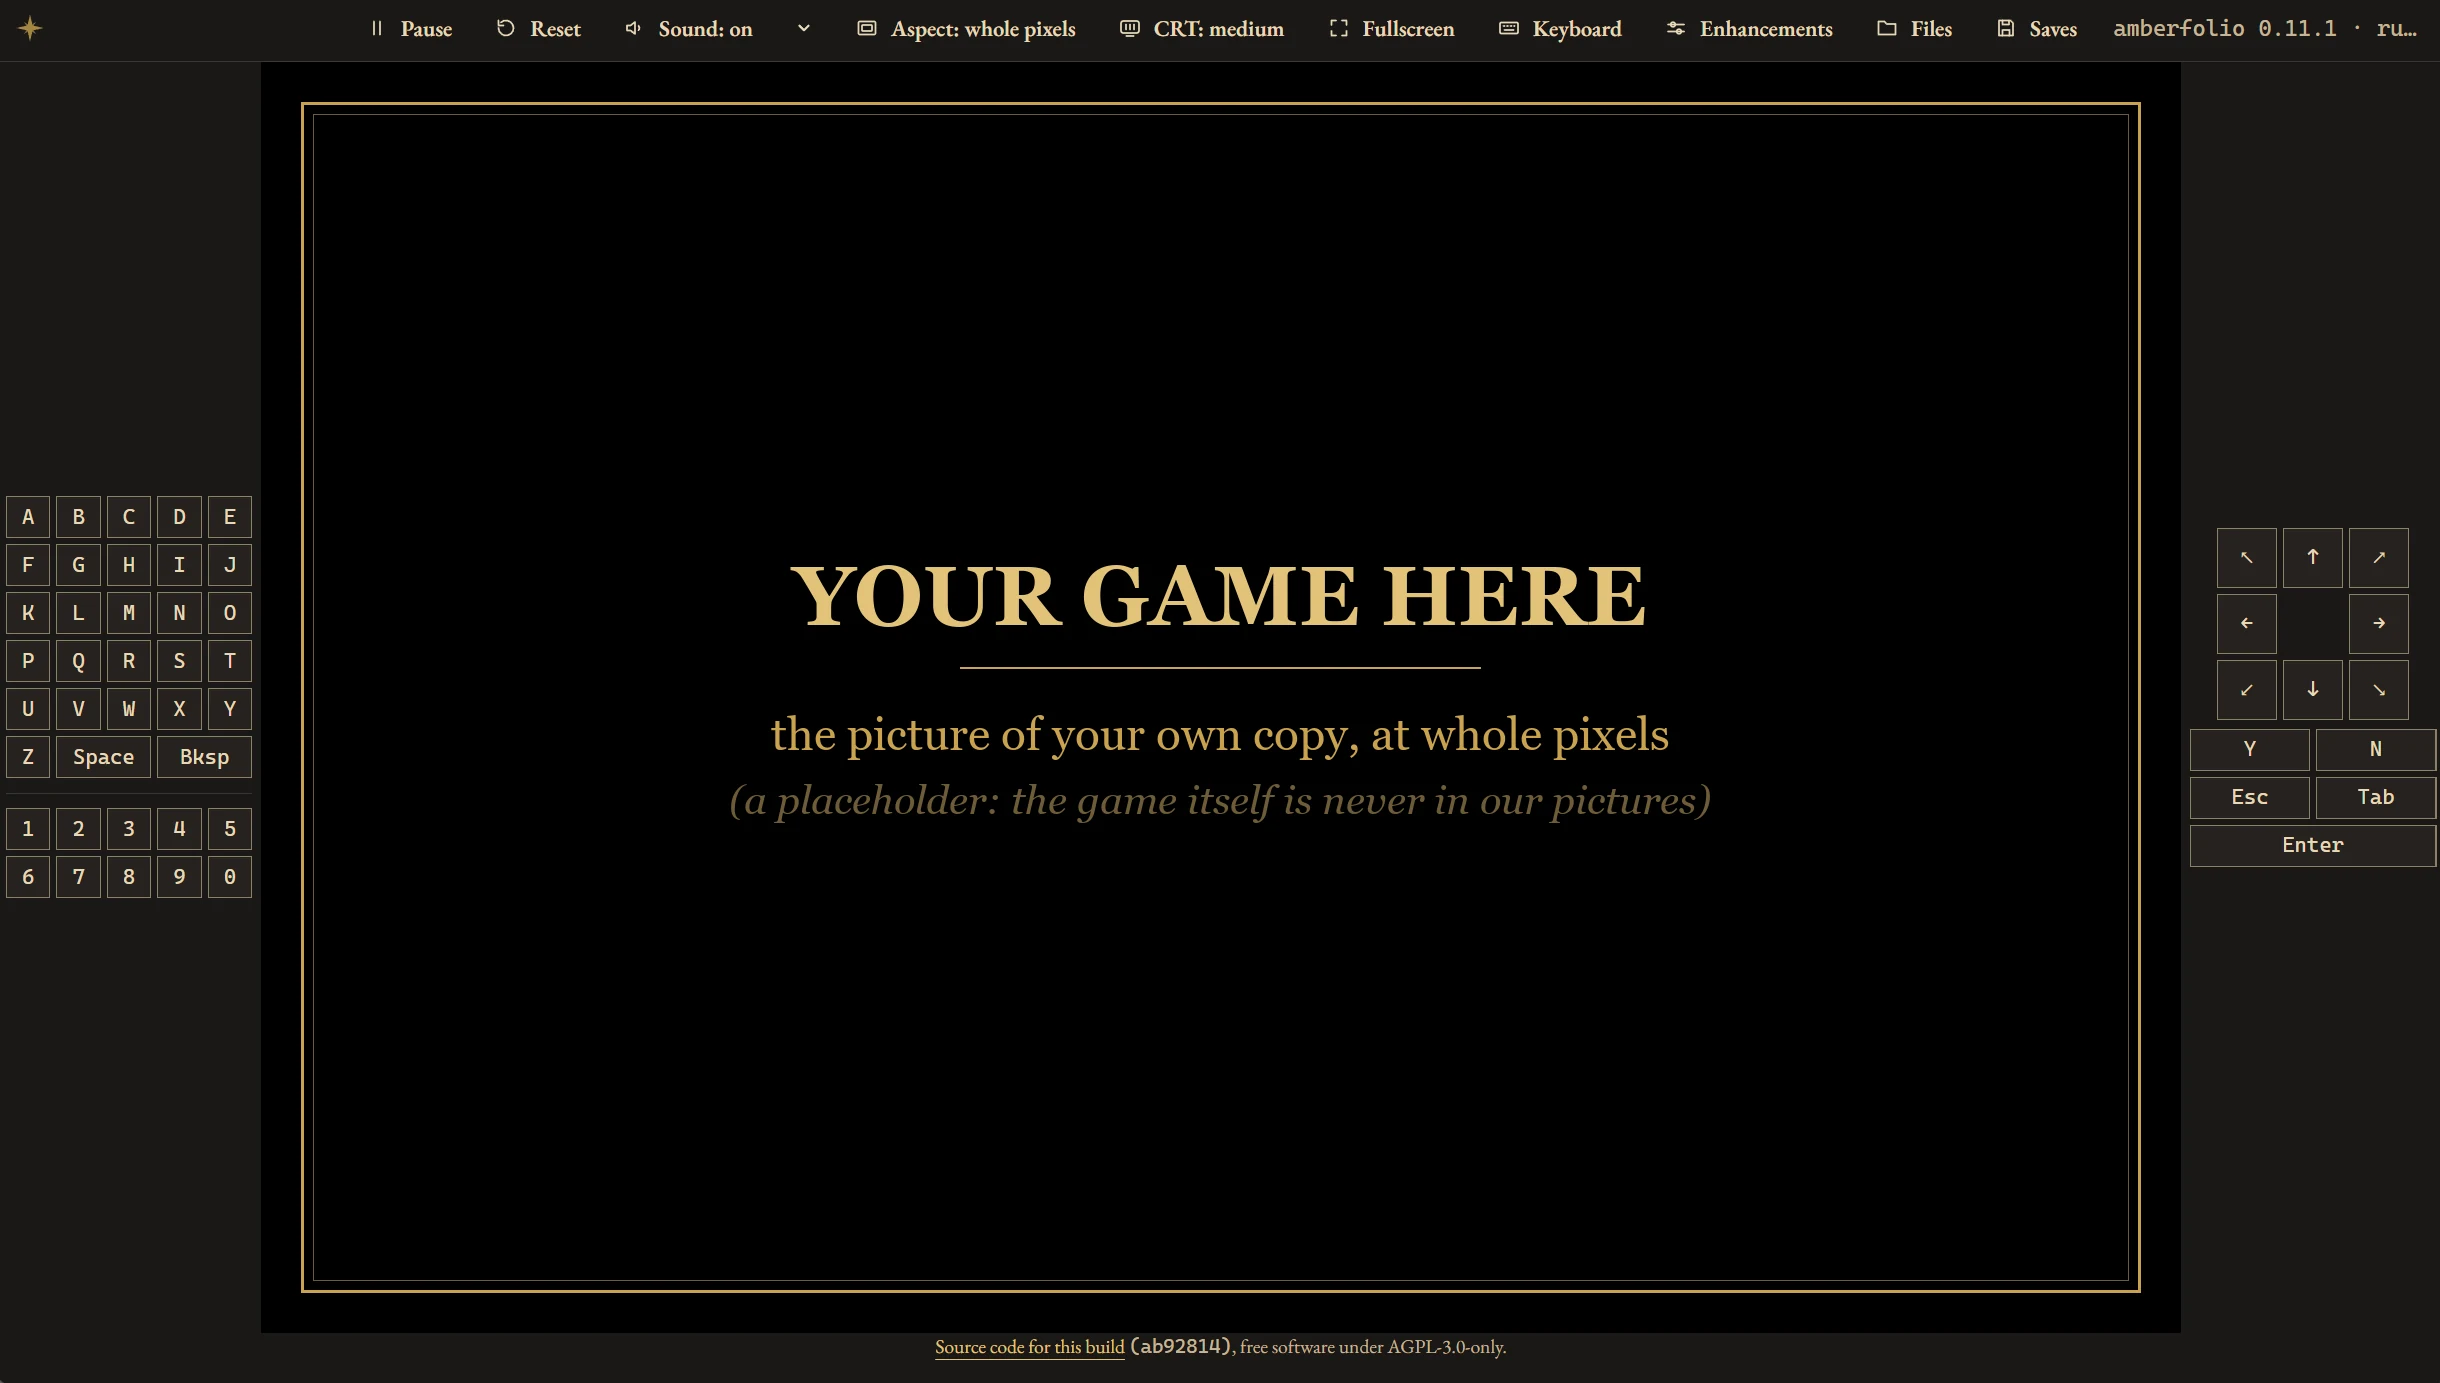The width and height of the screenshot is (2440, 1383).
Task: Tap letter M on virtual keyboard
Action: pos(129,613)
